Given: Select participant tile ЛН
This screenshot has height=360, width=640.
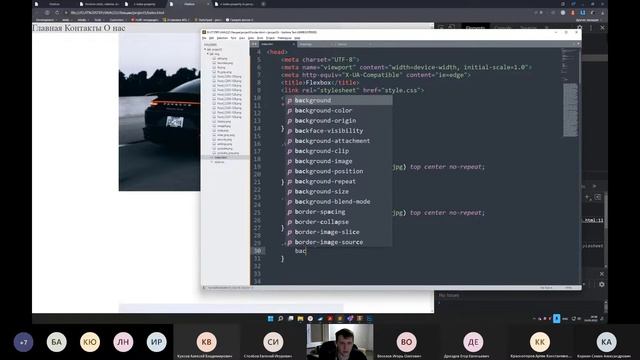Looking at the screenshot, I should (123, 342).
